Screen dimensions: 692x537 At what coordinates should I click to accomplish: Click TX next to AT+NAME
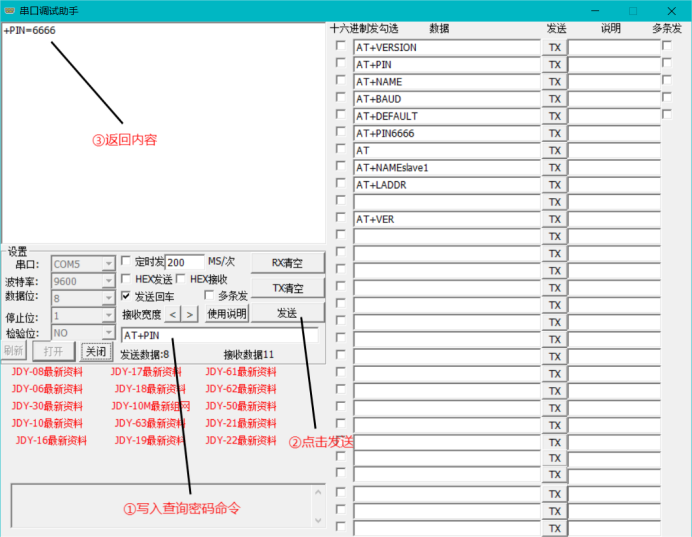tap(554, 82)
